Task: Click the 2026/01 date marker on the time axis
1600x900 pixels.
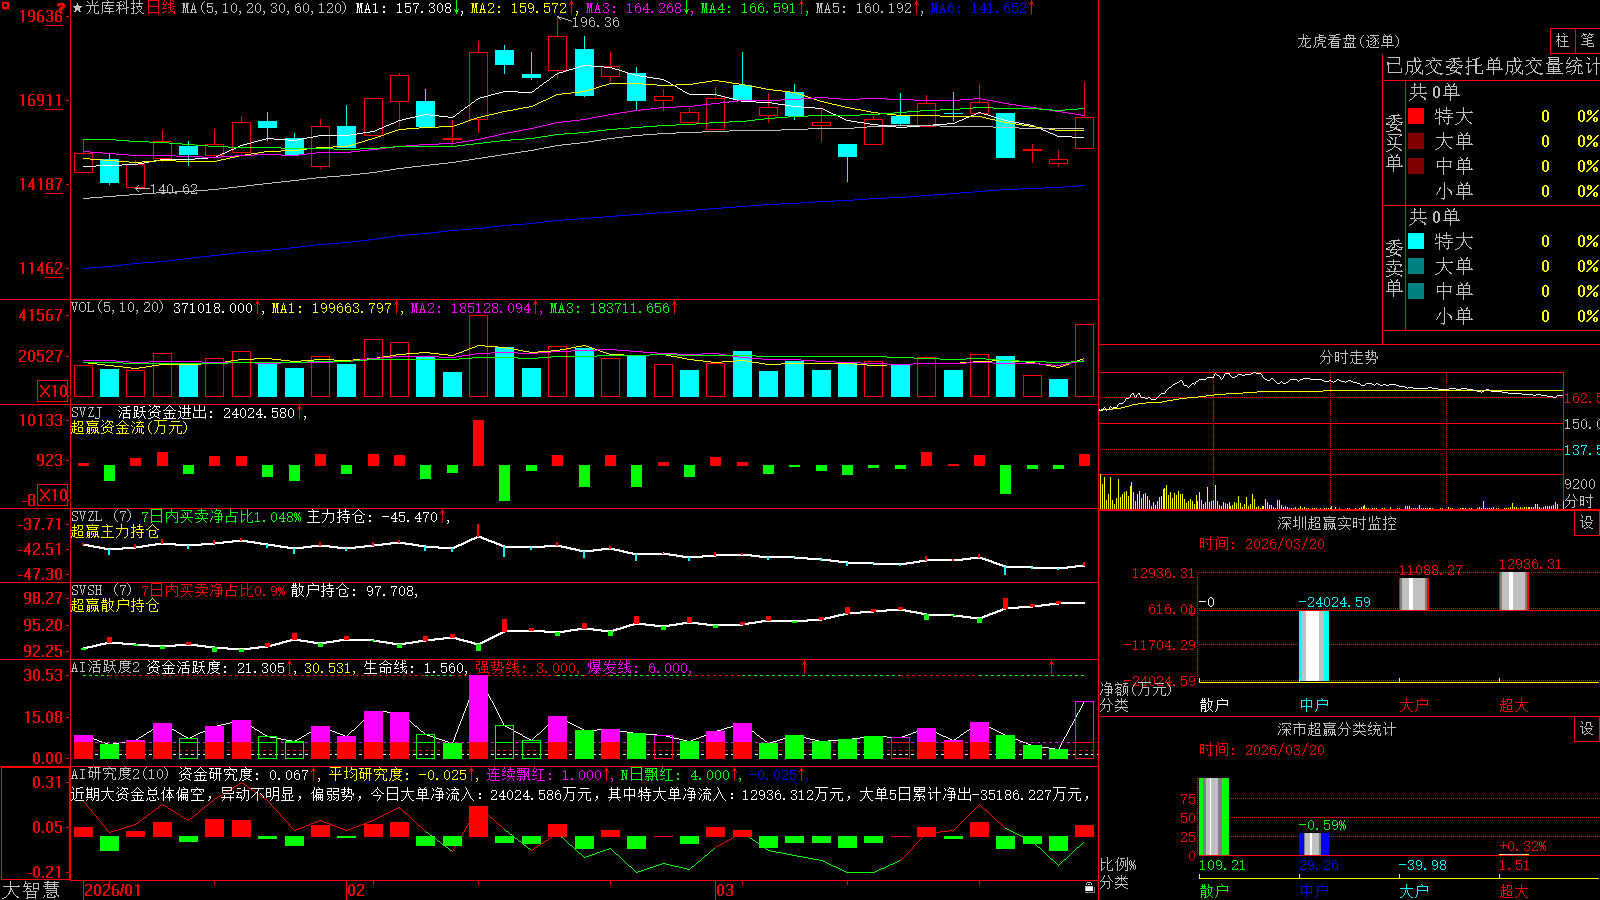Action: (113, 890)
